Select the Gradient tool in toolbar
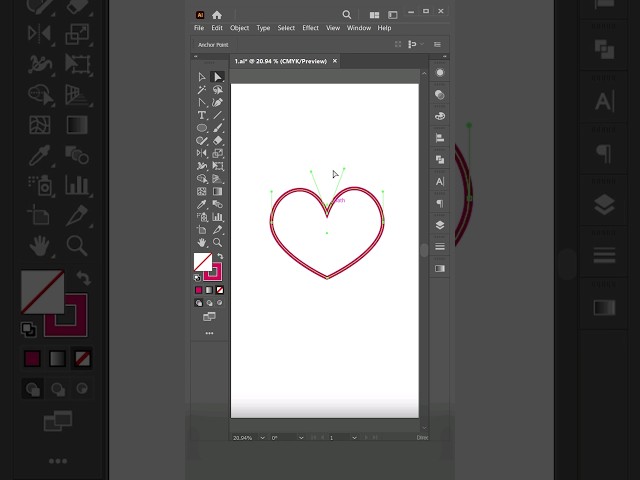Image resolution: width=640 pixels, height=480 pixels. point(218,191)
